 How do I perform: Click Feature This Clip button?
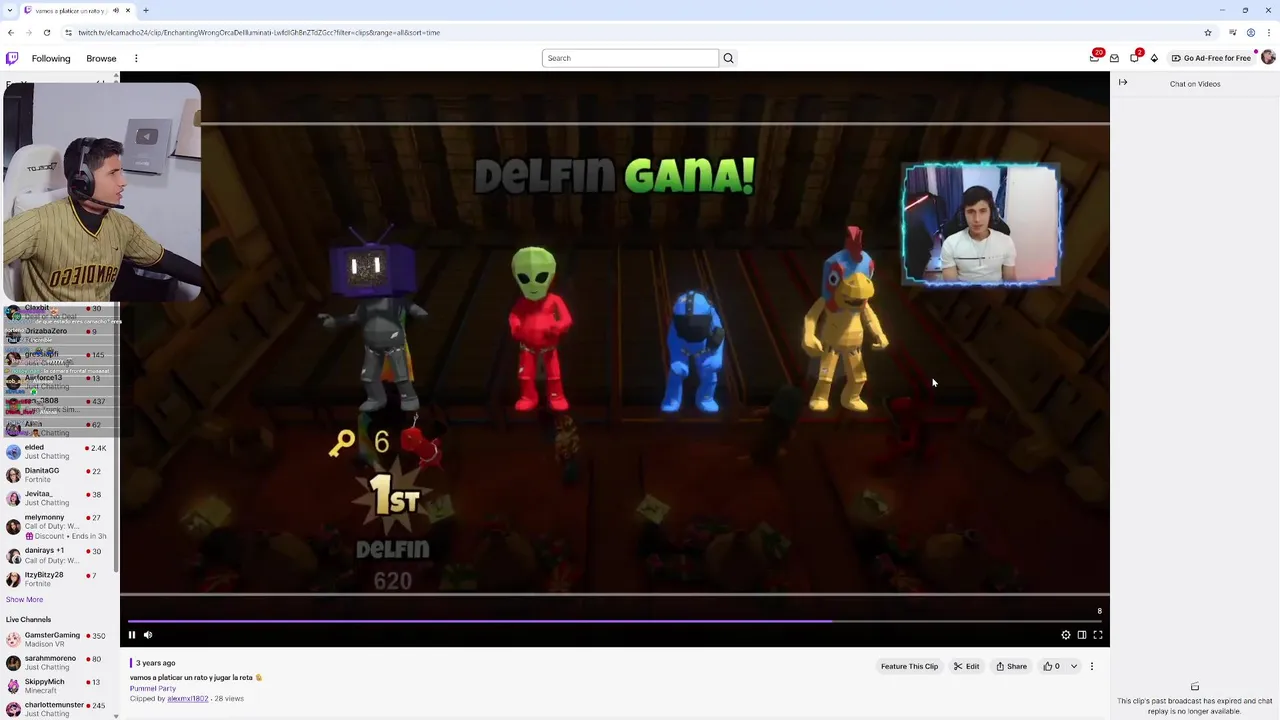click(x=909, y=666)
